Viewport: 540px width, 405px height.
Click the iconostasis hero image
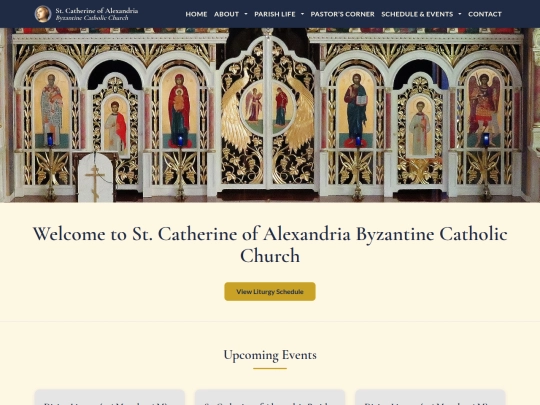click(x=270, y=115)
